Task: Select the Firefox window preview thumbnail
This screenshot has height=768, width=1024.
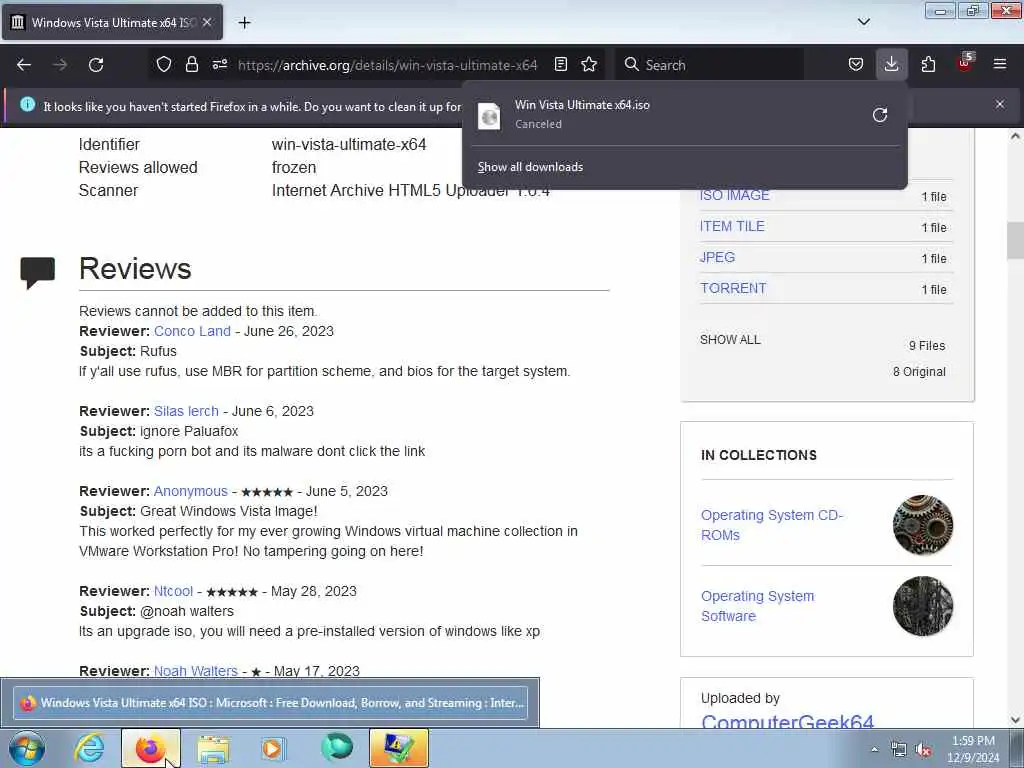Action: [270, 703]
